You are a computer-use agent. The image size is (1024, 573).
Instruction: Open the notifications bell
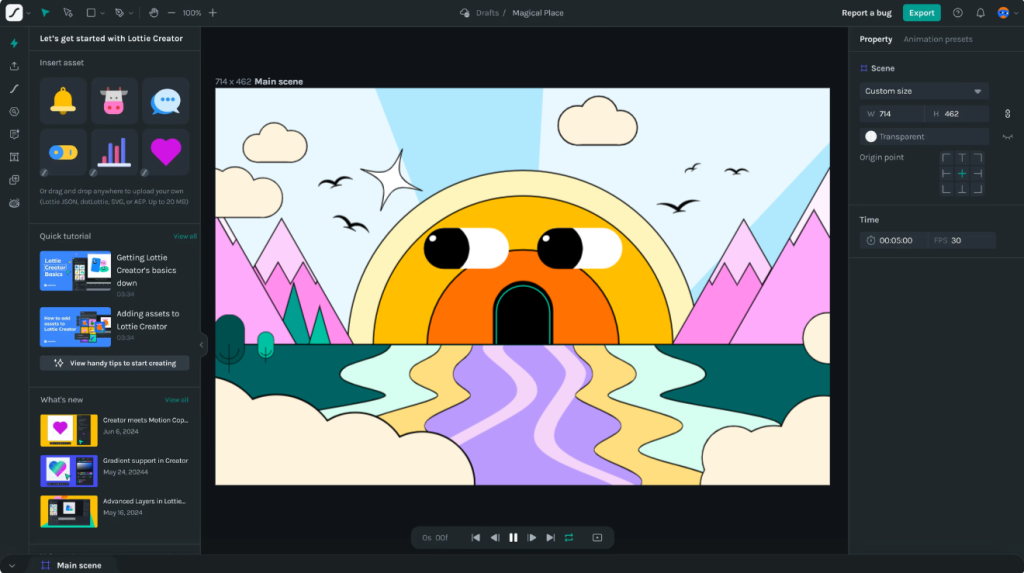pyautogui.click(x=980, y=13)
